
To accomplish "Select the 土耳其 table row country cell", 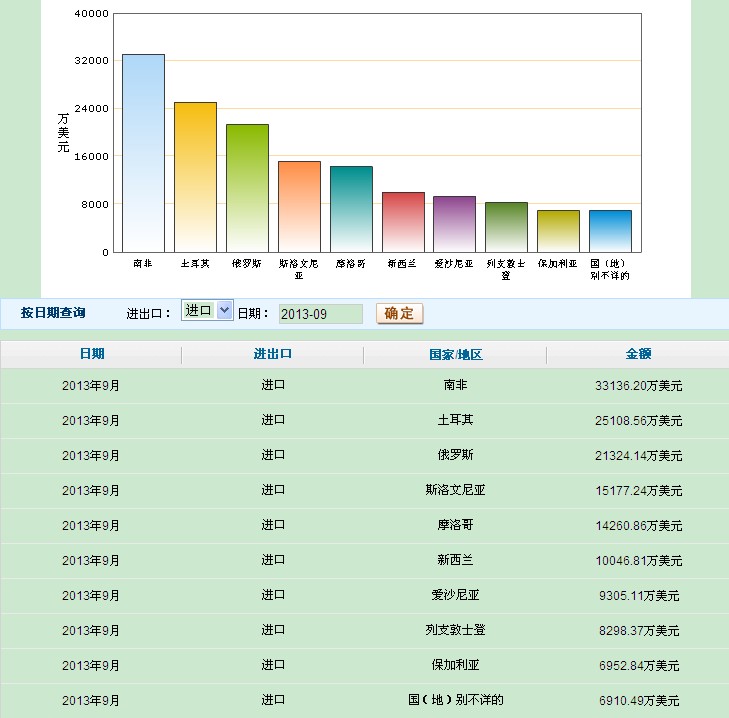I will (455, 420).
